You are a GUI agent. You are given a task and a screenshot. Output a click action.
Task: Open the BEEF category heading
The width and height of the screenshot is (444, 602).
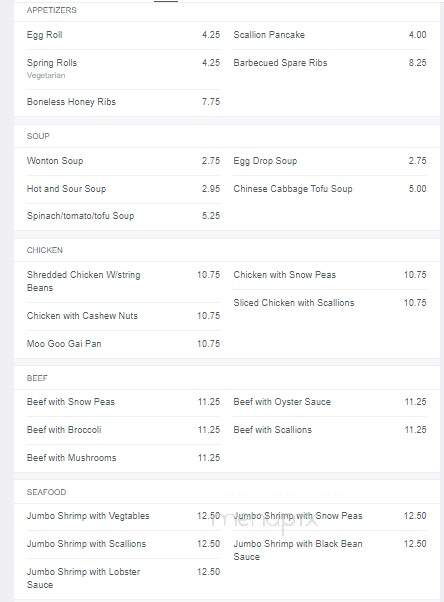tap(37, 378)
